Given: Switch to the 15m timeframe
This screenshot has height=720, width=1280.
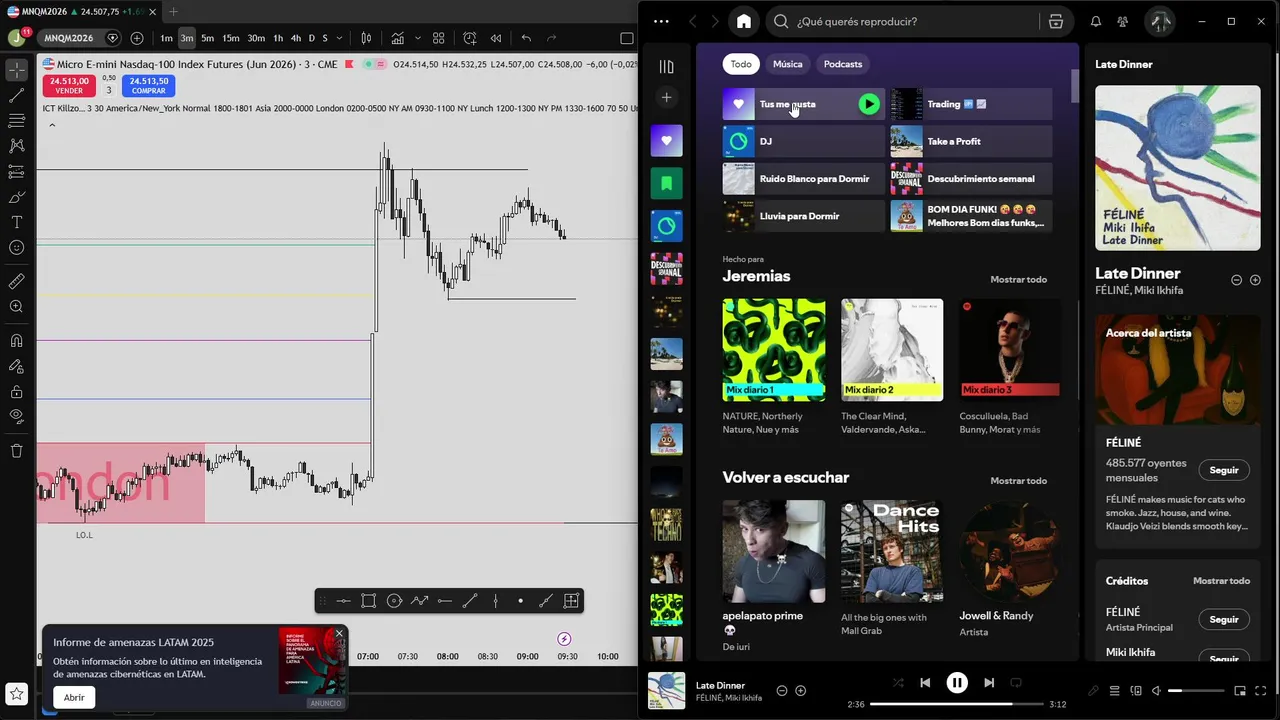Looking at the screenshot, I should [230, 38].
